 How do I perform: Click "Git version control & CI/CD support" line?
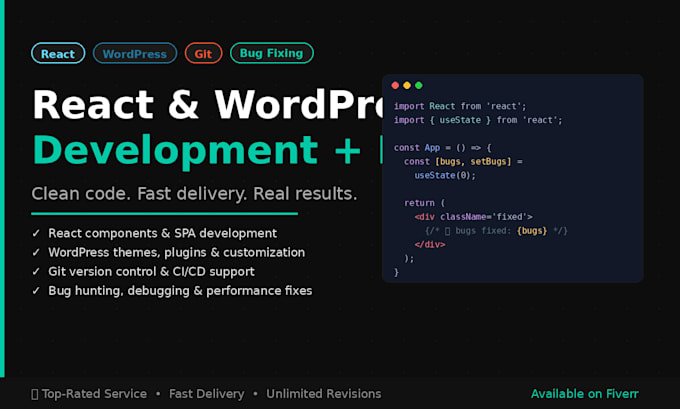(151, 272)
